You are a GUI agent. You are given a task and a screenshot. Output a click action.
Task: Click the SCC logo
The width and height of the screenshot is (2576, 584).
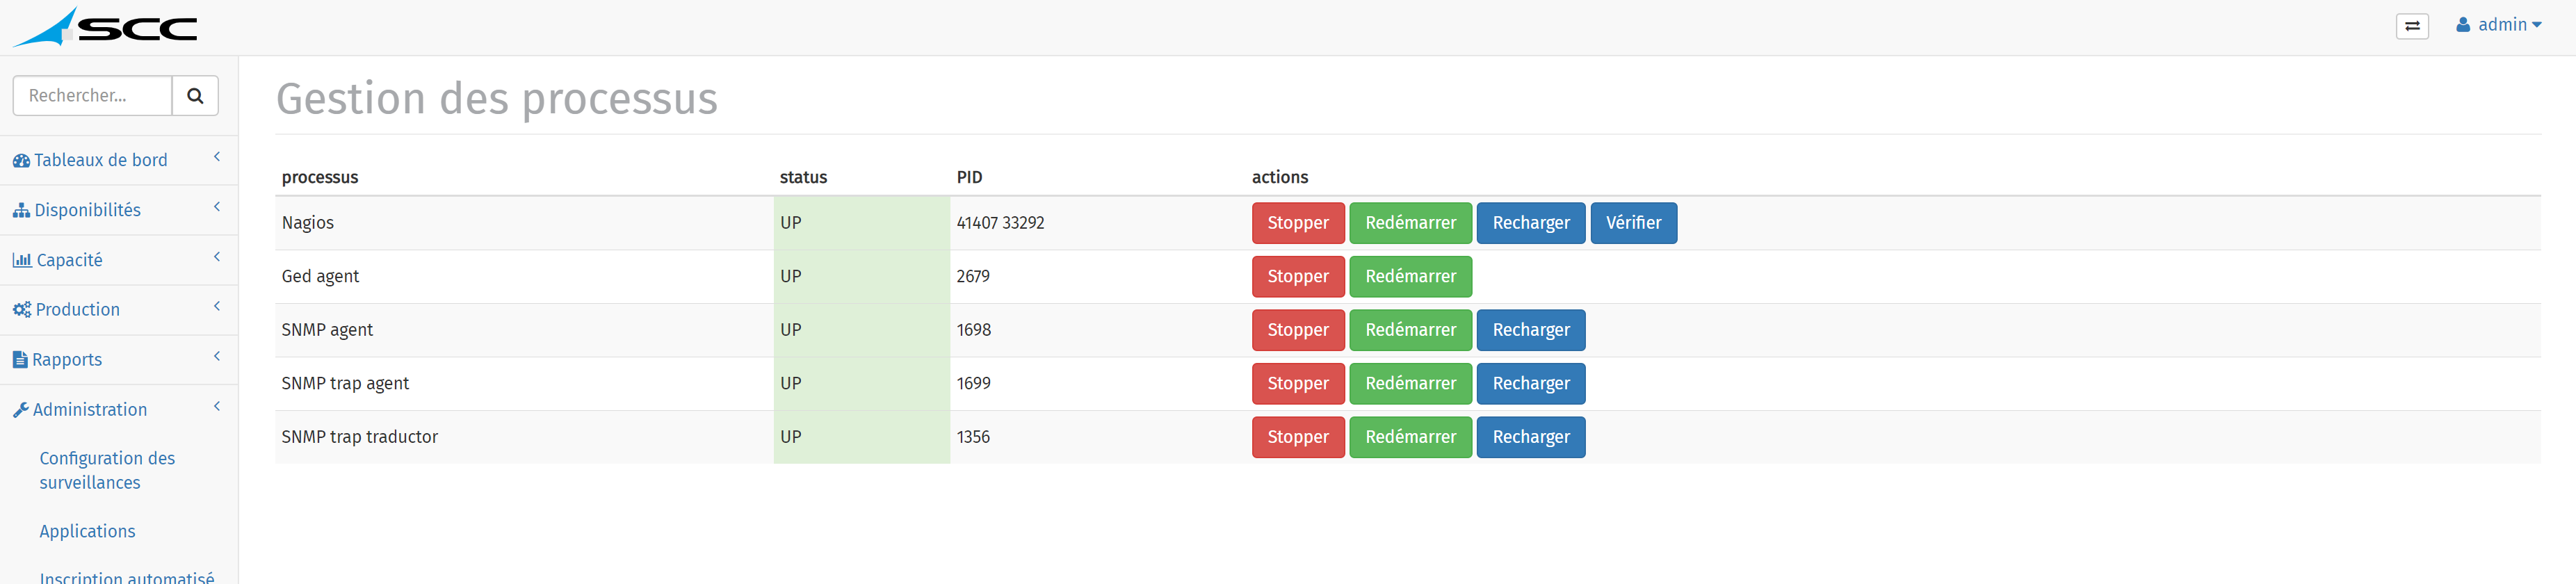[105, 27]
